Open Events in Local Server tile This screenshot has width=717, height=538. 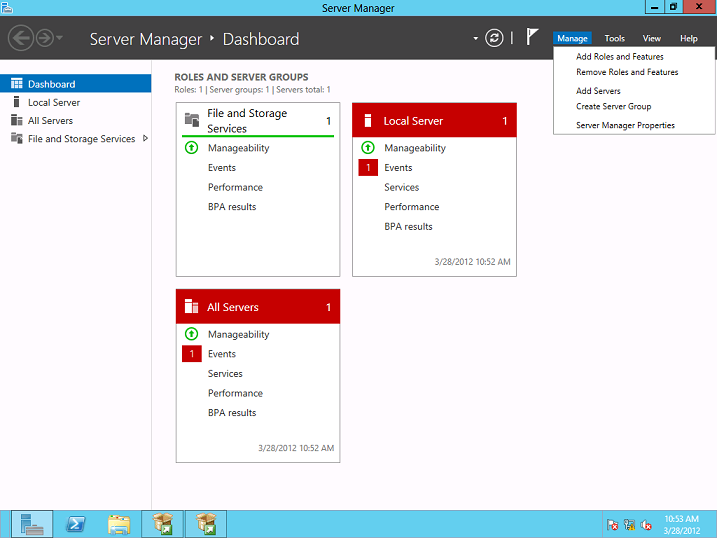click(x=398, y=168)
